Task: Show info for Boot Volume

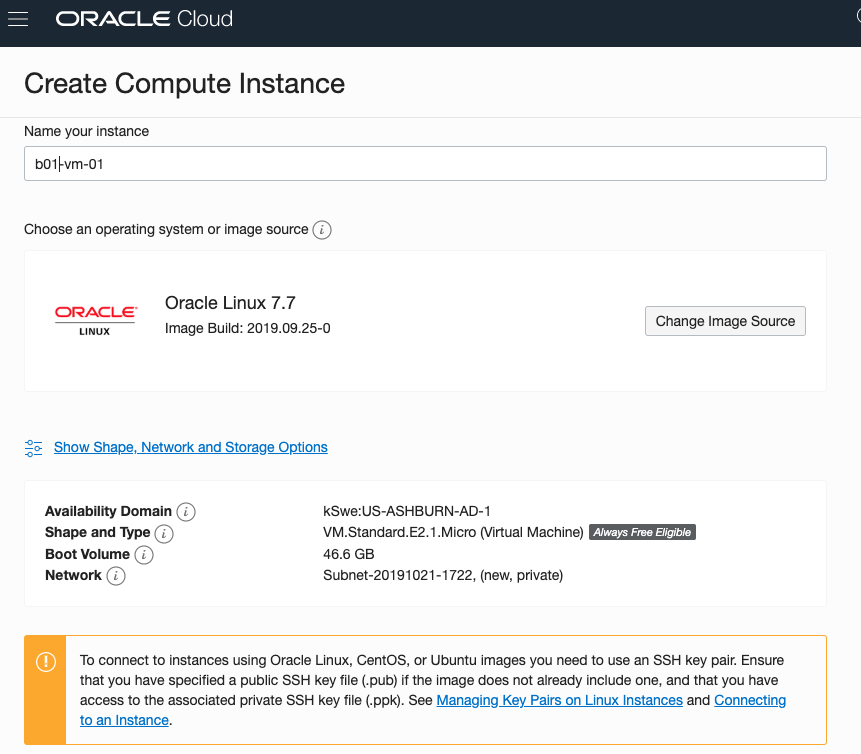Action: 144,554
